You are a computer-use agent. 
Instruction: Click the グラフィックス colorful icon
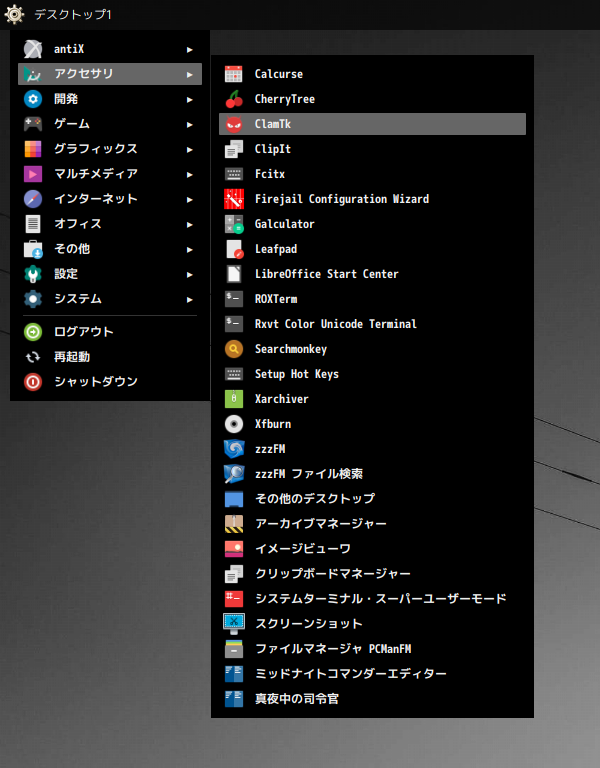[x=33, y=149]
